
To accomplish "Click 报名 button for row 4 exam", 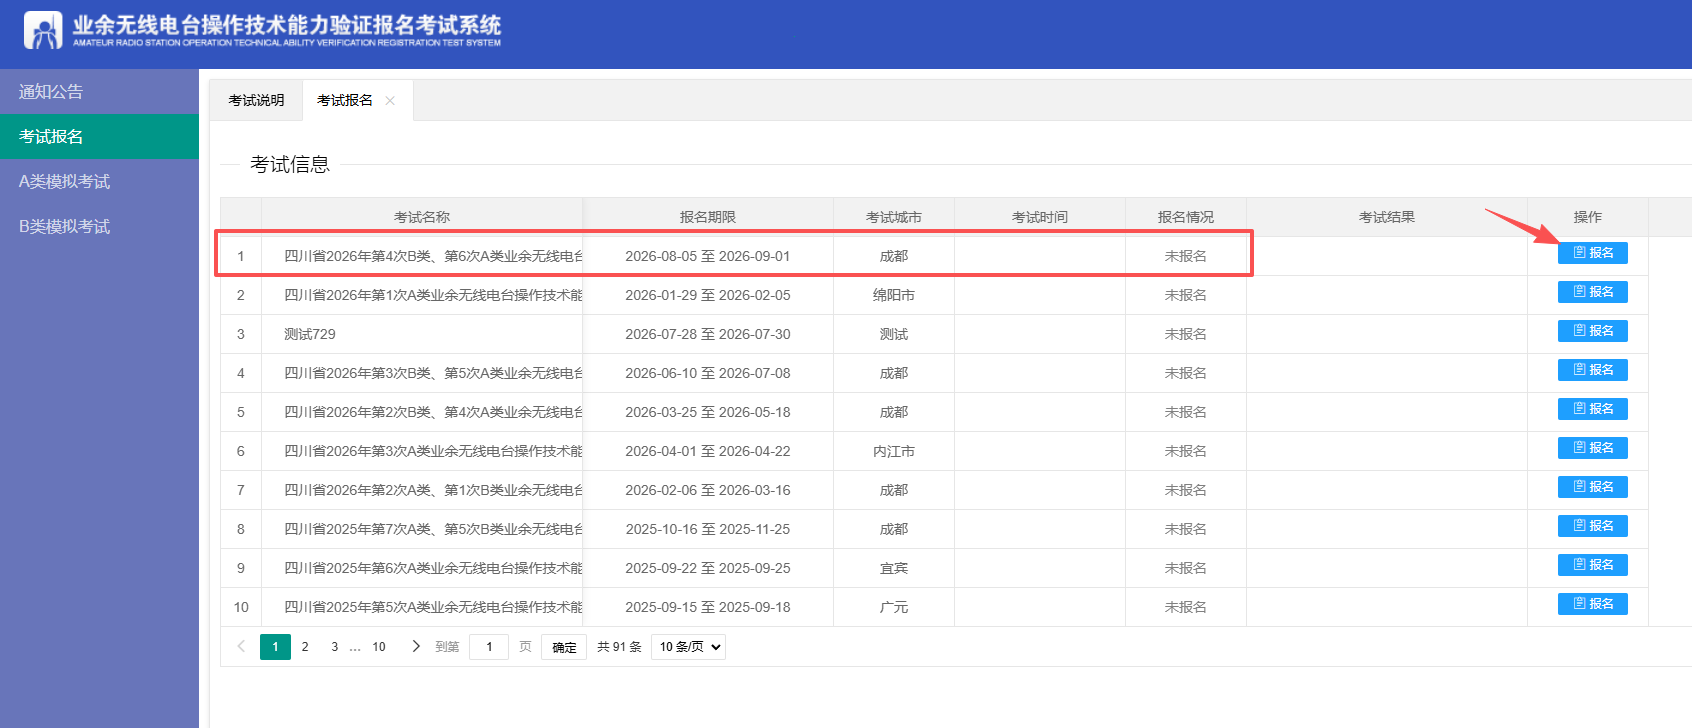I will [x=1592, y=370].
